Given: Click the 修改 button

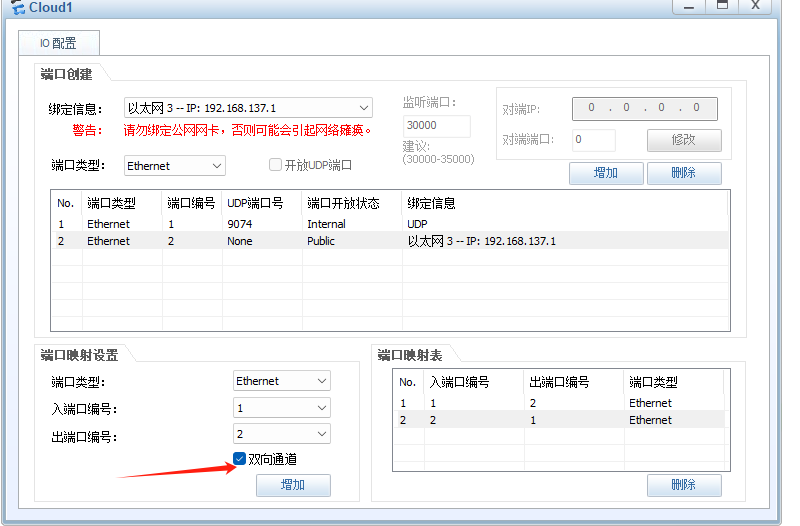Looking at the screenshot, I should coord(684,140).
